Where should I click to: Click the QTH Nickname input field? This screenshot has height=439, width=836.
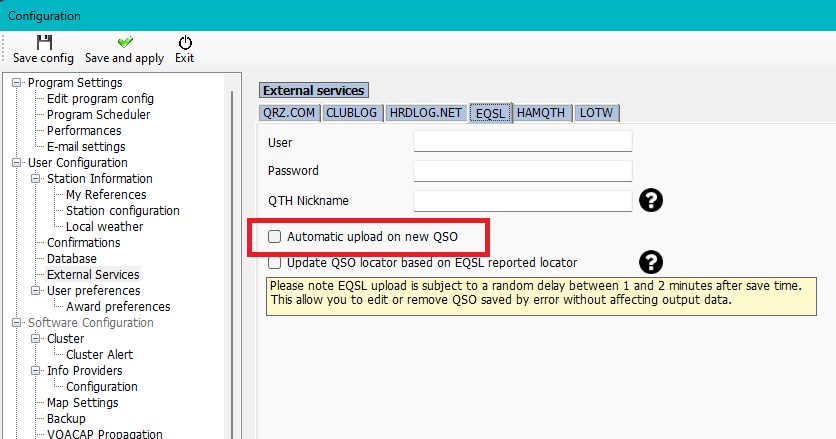click(522, 201)
